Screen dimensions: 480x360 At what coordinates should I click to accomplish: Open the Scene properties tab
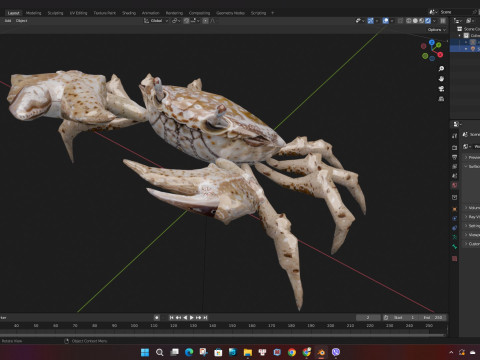[x=454, y=175]
